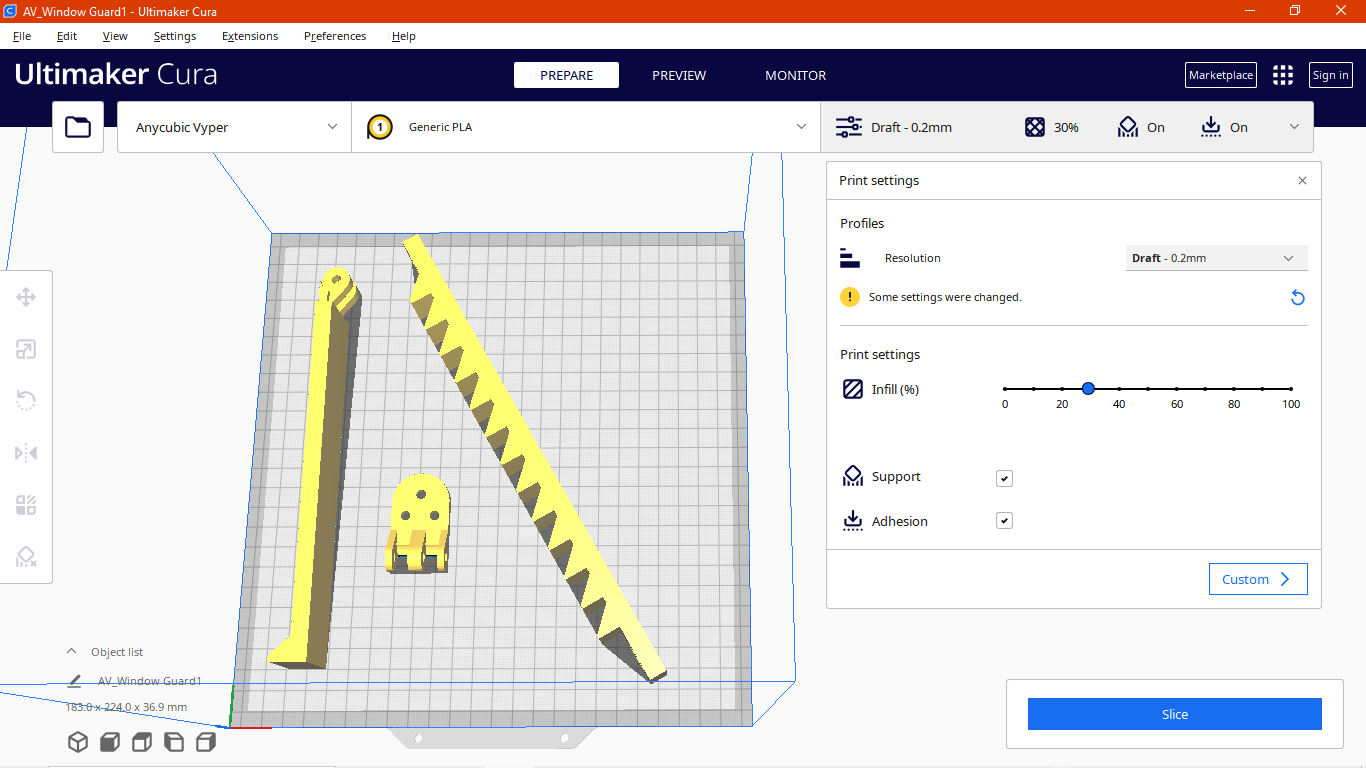
Task: Select the Mirror tool
Action: (26, 453)
